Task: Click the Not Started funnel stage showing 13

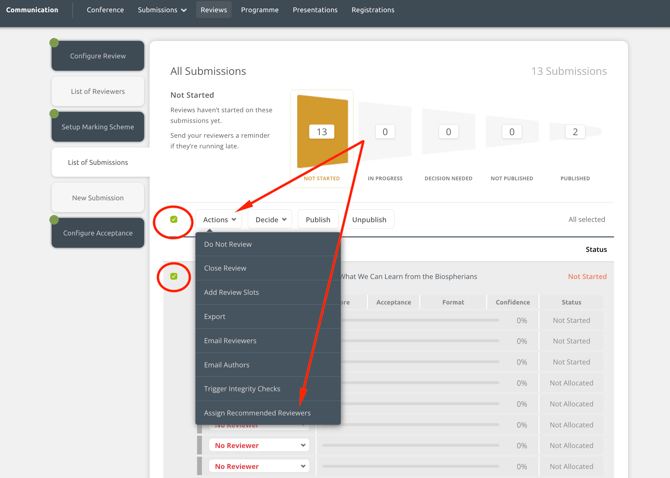Action: [321, 132]
